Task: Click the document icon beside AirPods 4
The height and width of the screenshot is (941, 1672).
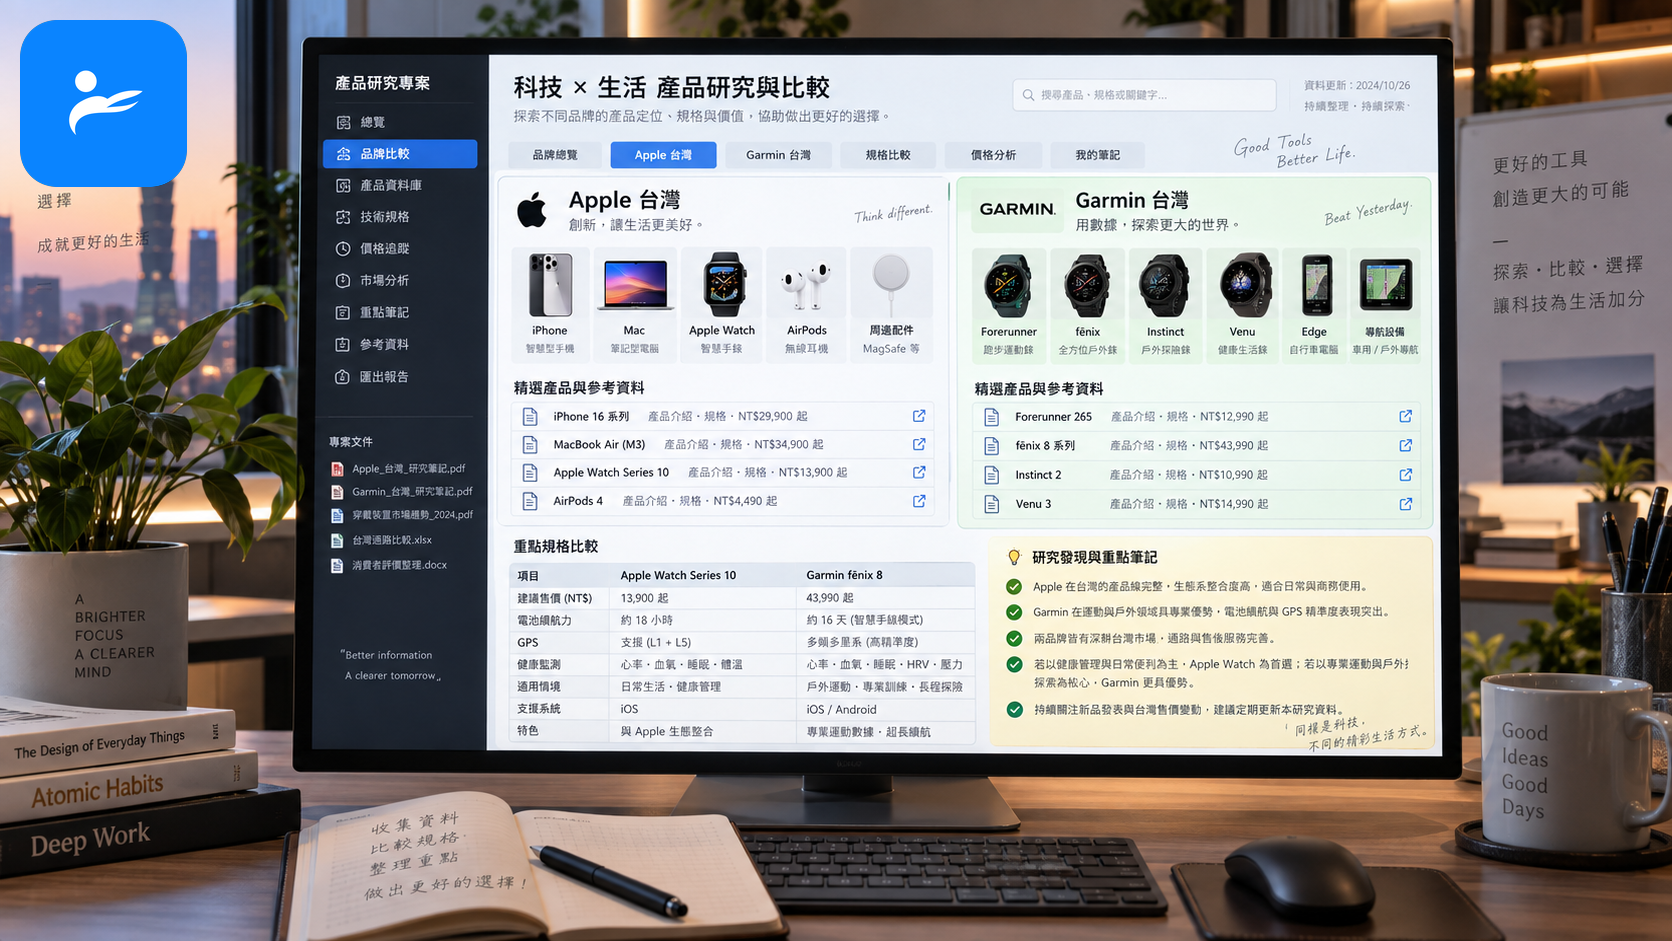Action: click(x=530, y=501)
